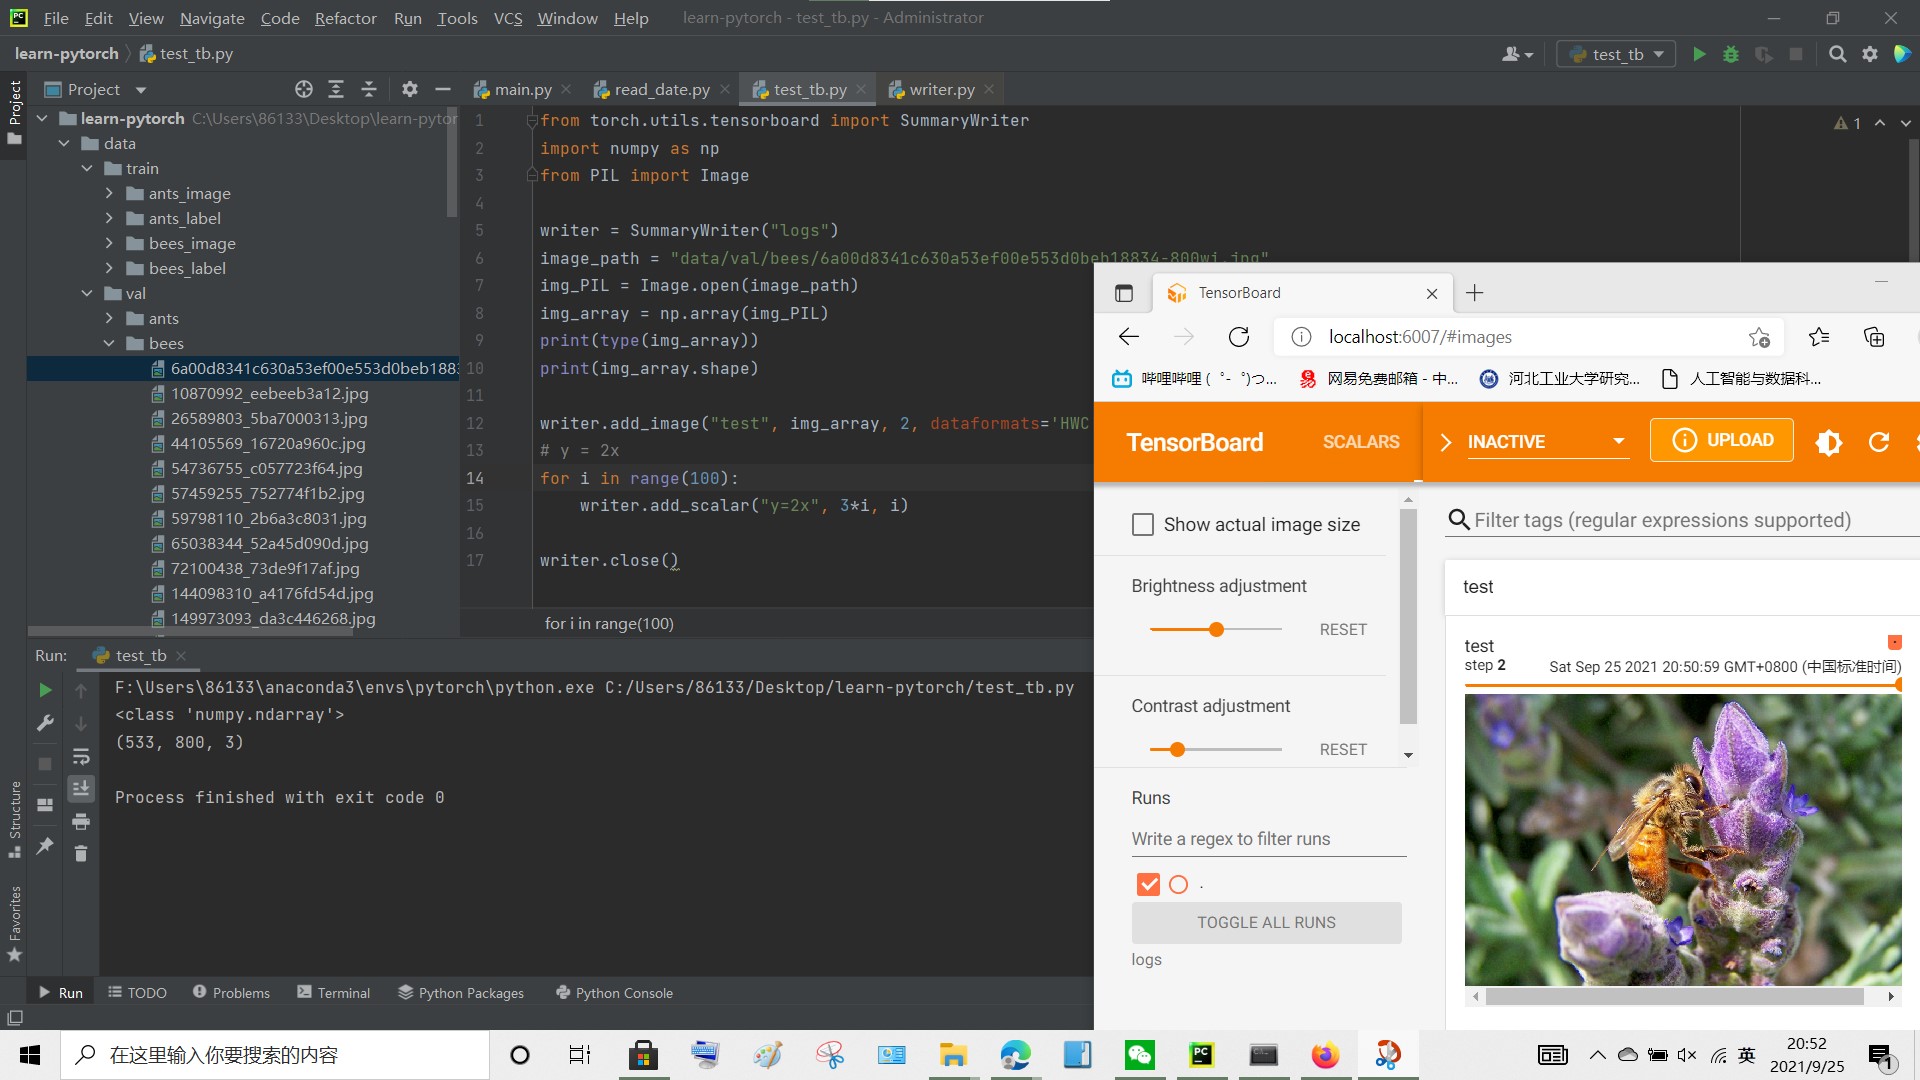Open the Python Console tool tab
1920x1080 pixels.
coord(614,992)
